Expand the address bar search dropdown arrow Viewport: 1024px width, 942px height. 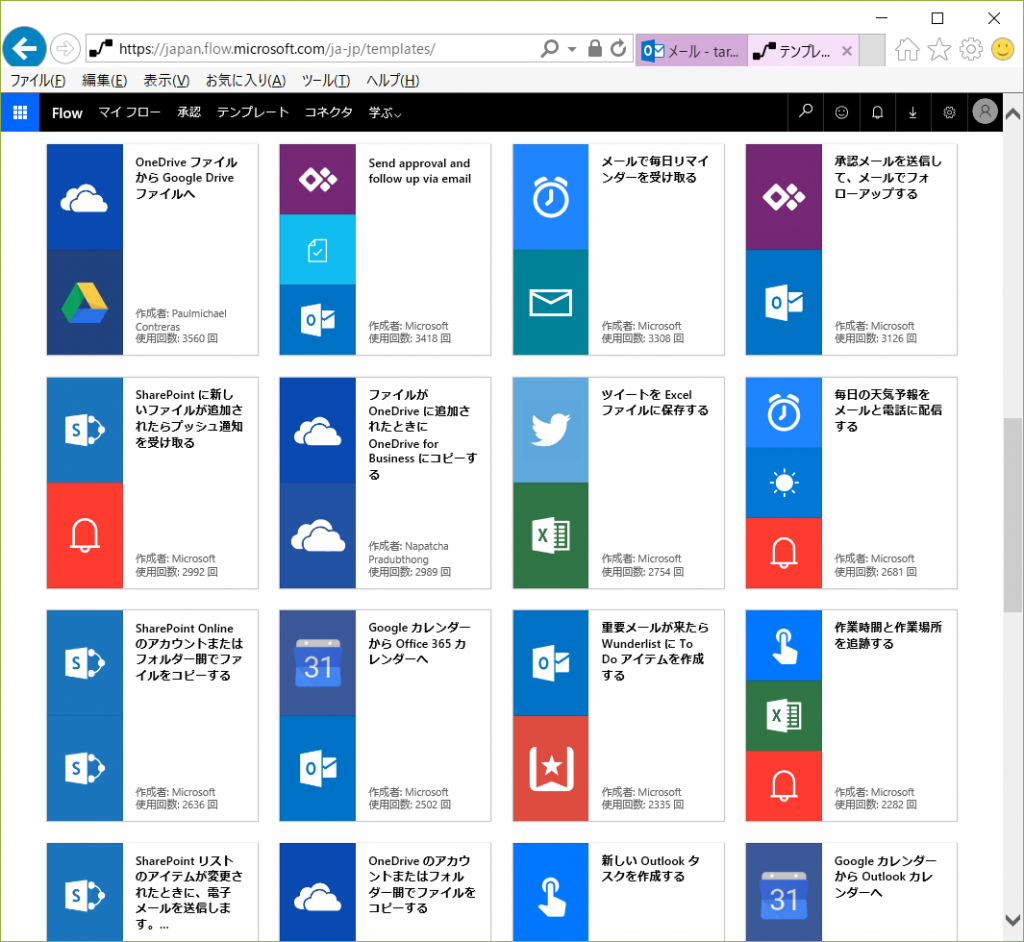click(x=572, y=48)
